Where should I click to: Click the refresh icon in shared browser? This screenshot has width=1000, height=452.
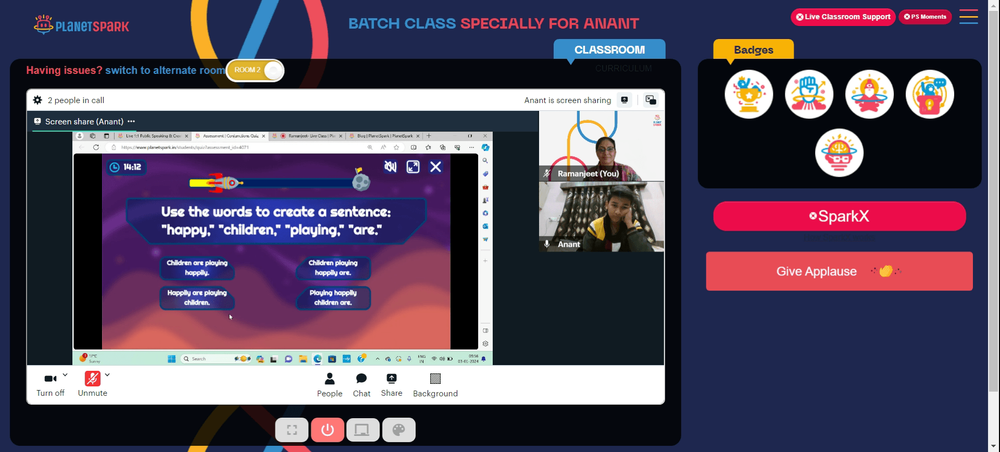tap(96, 147)
